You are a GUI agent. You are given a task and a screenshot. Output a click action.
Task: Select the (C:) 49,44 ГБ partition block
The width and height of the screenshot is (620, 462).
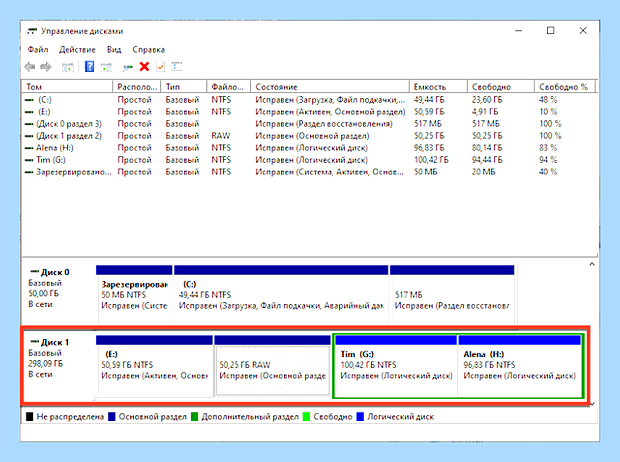pos(281,295)
